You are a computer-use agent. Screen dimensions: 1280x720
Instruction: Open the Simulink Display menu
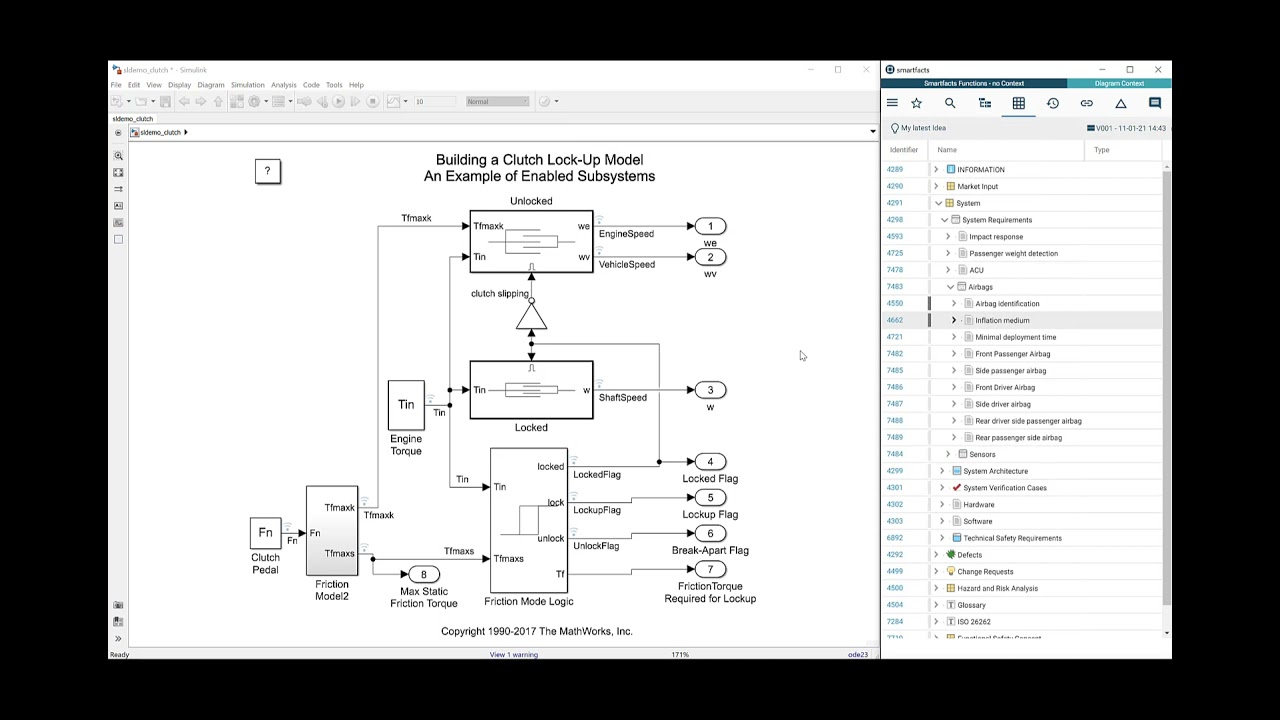pos(179,85)
